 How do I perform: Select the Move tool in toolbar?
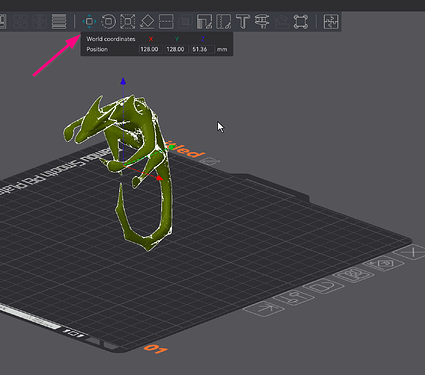pos(89,22)
